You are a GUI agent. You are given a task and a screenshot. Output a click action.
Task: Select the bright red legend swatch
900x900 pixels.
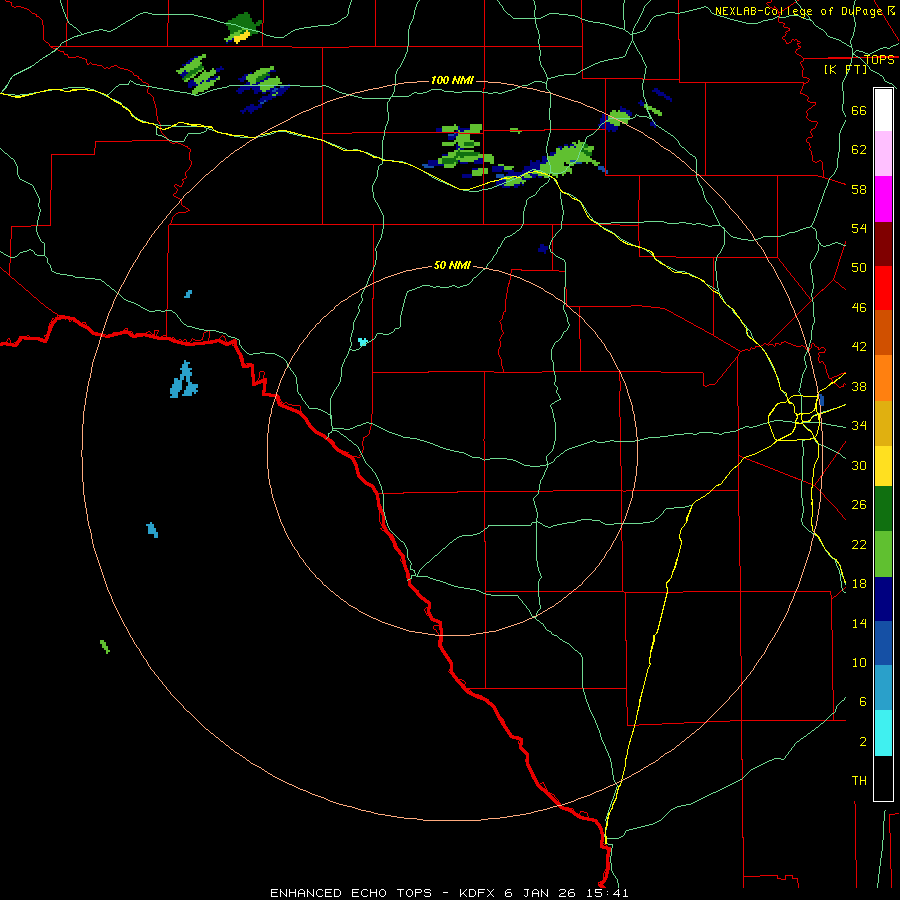coord(883,288)
